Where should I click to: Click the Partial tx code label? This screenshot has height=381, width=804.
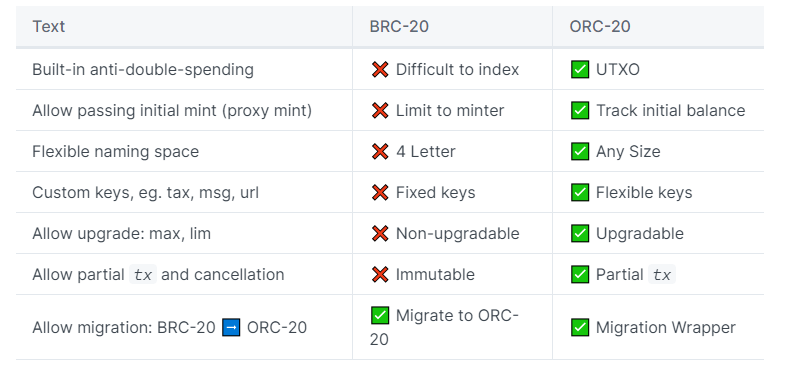pyautogui.click(x=662, y=274)
